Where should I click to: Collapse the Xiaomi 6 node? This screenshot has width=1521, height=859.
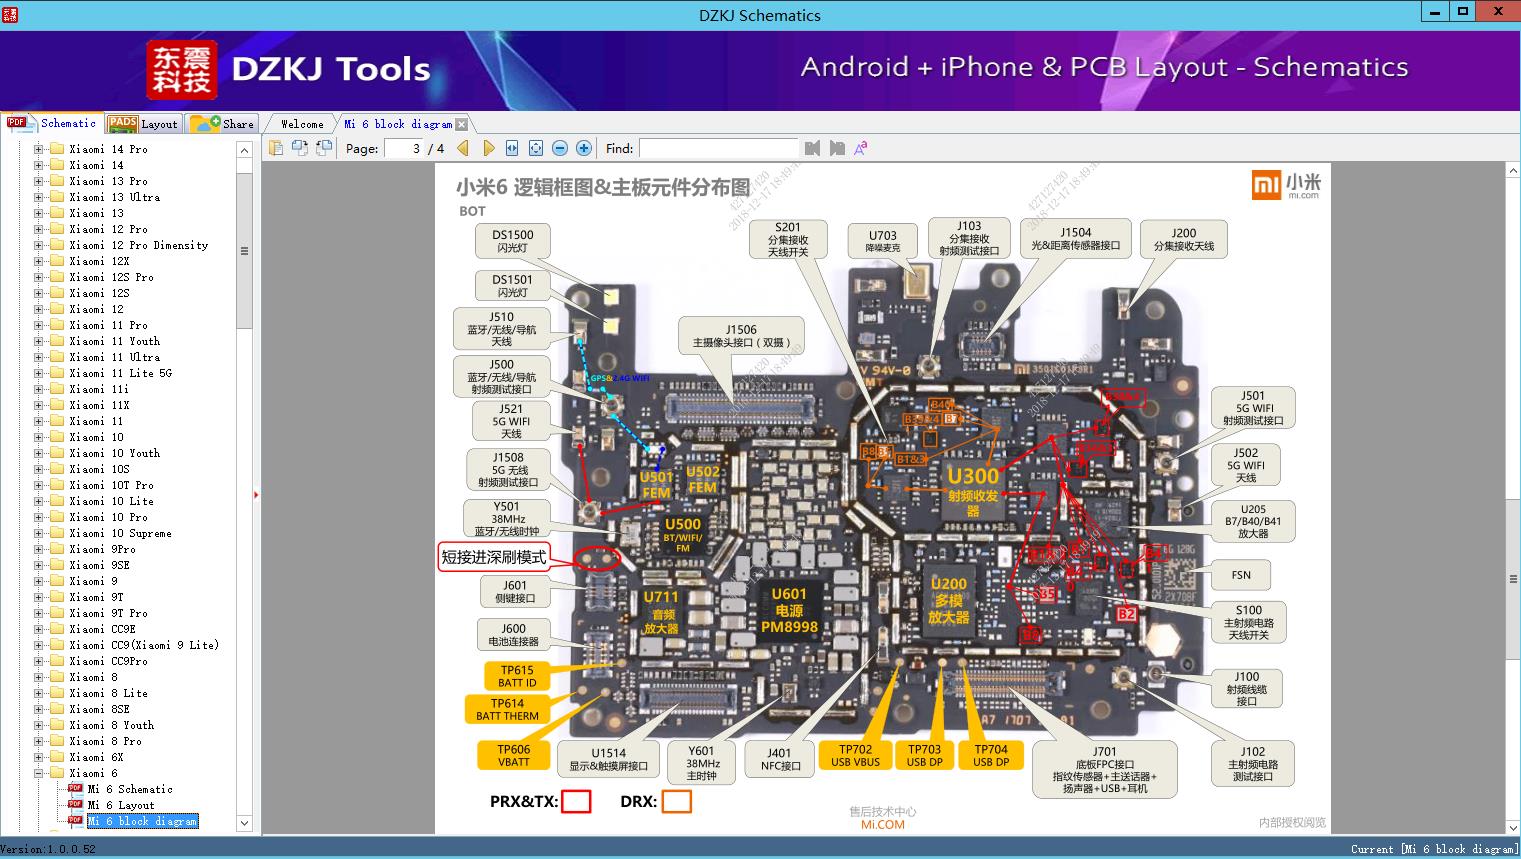pyautogui.click(x=38, y=773)
